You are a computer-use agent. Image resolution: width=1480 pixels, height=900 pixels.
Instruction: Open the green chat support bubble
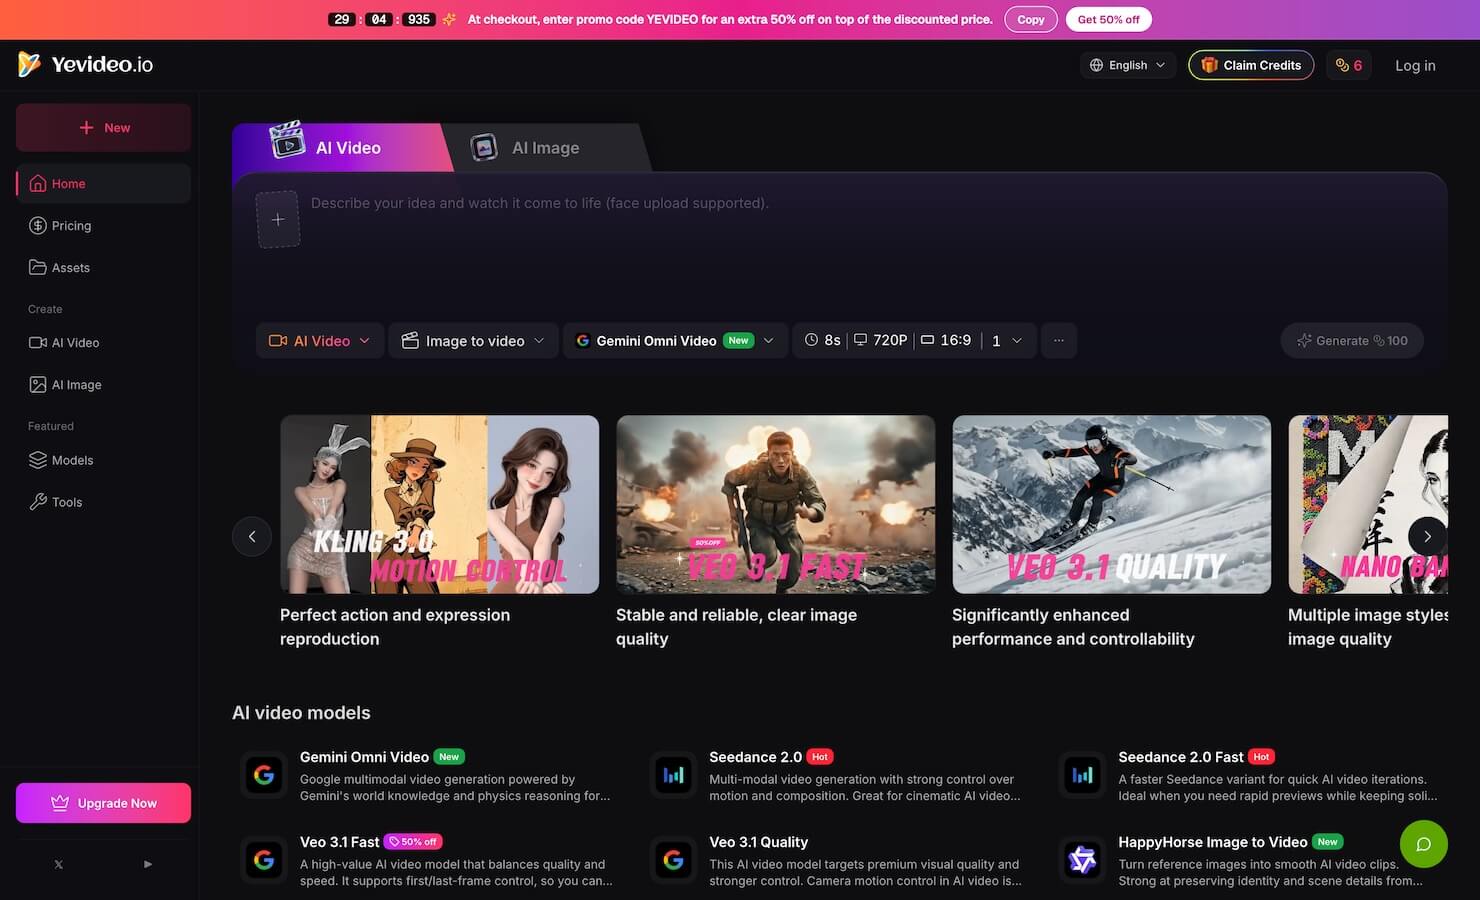click(1424, 844)
